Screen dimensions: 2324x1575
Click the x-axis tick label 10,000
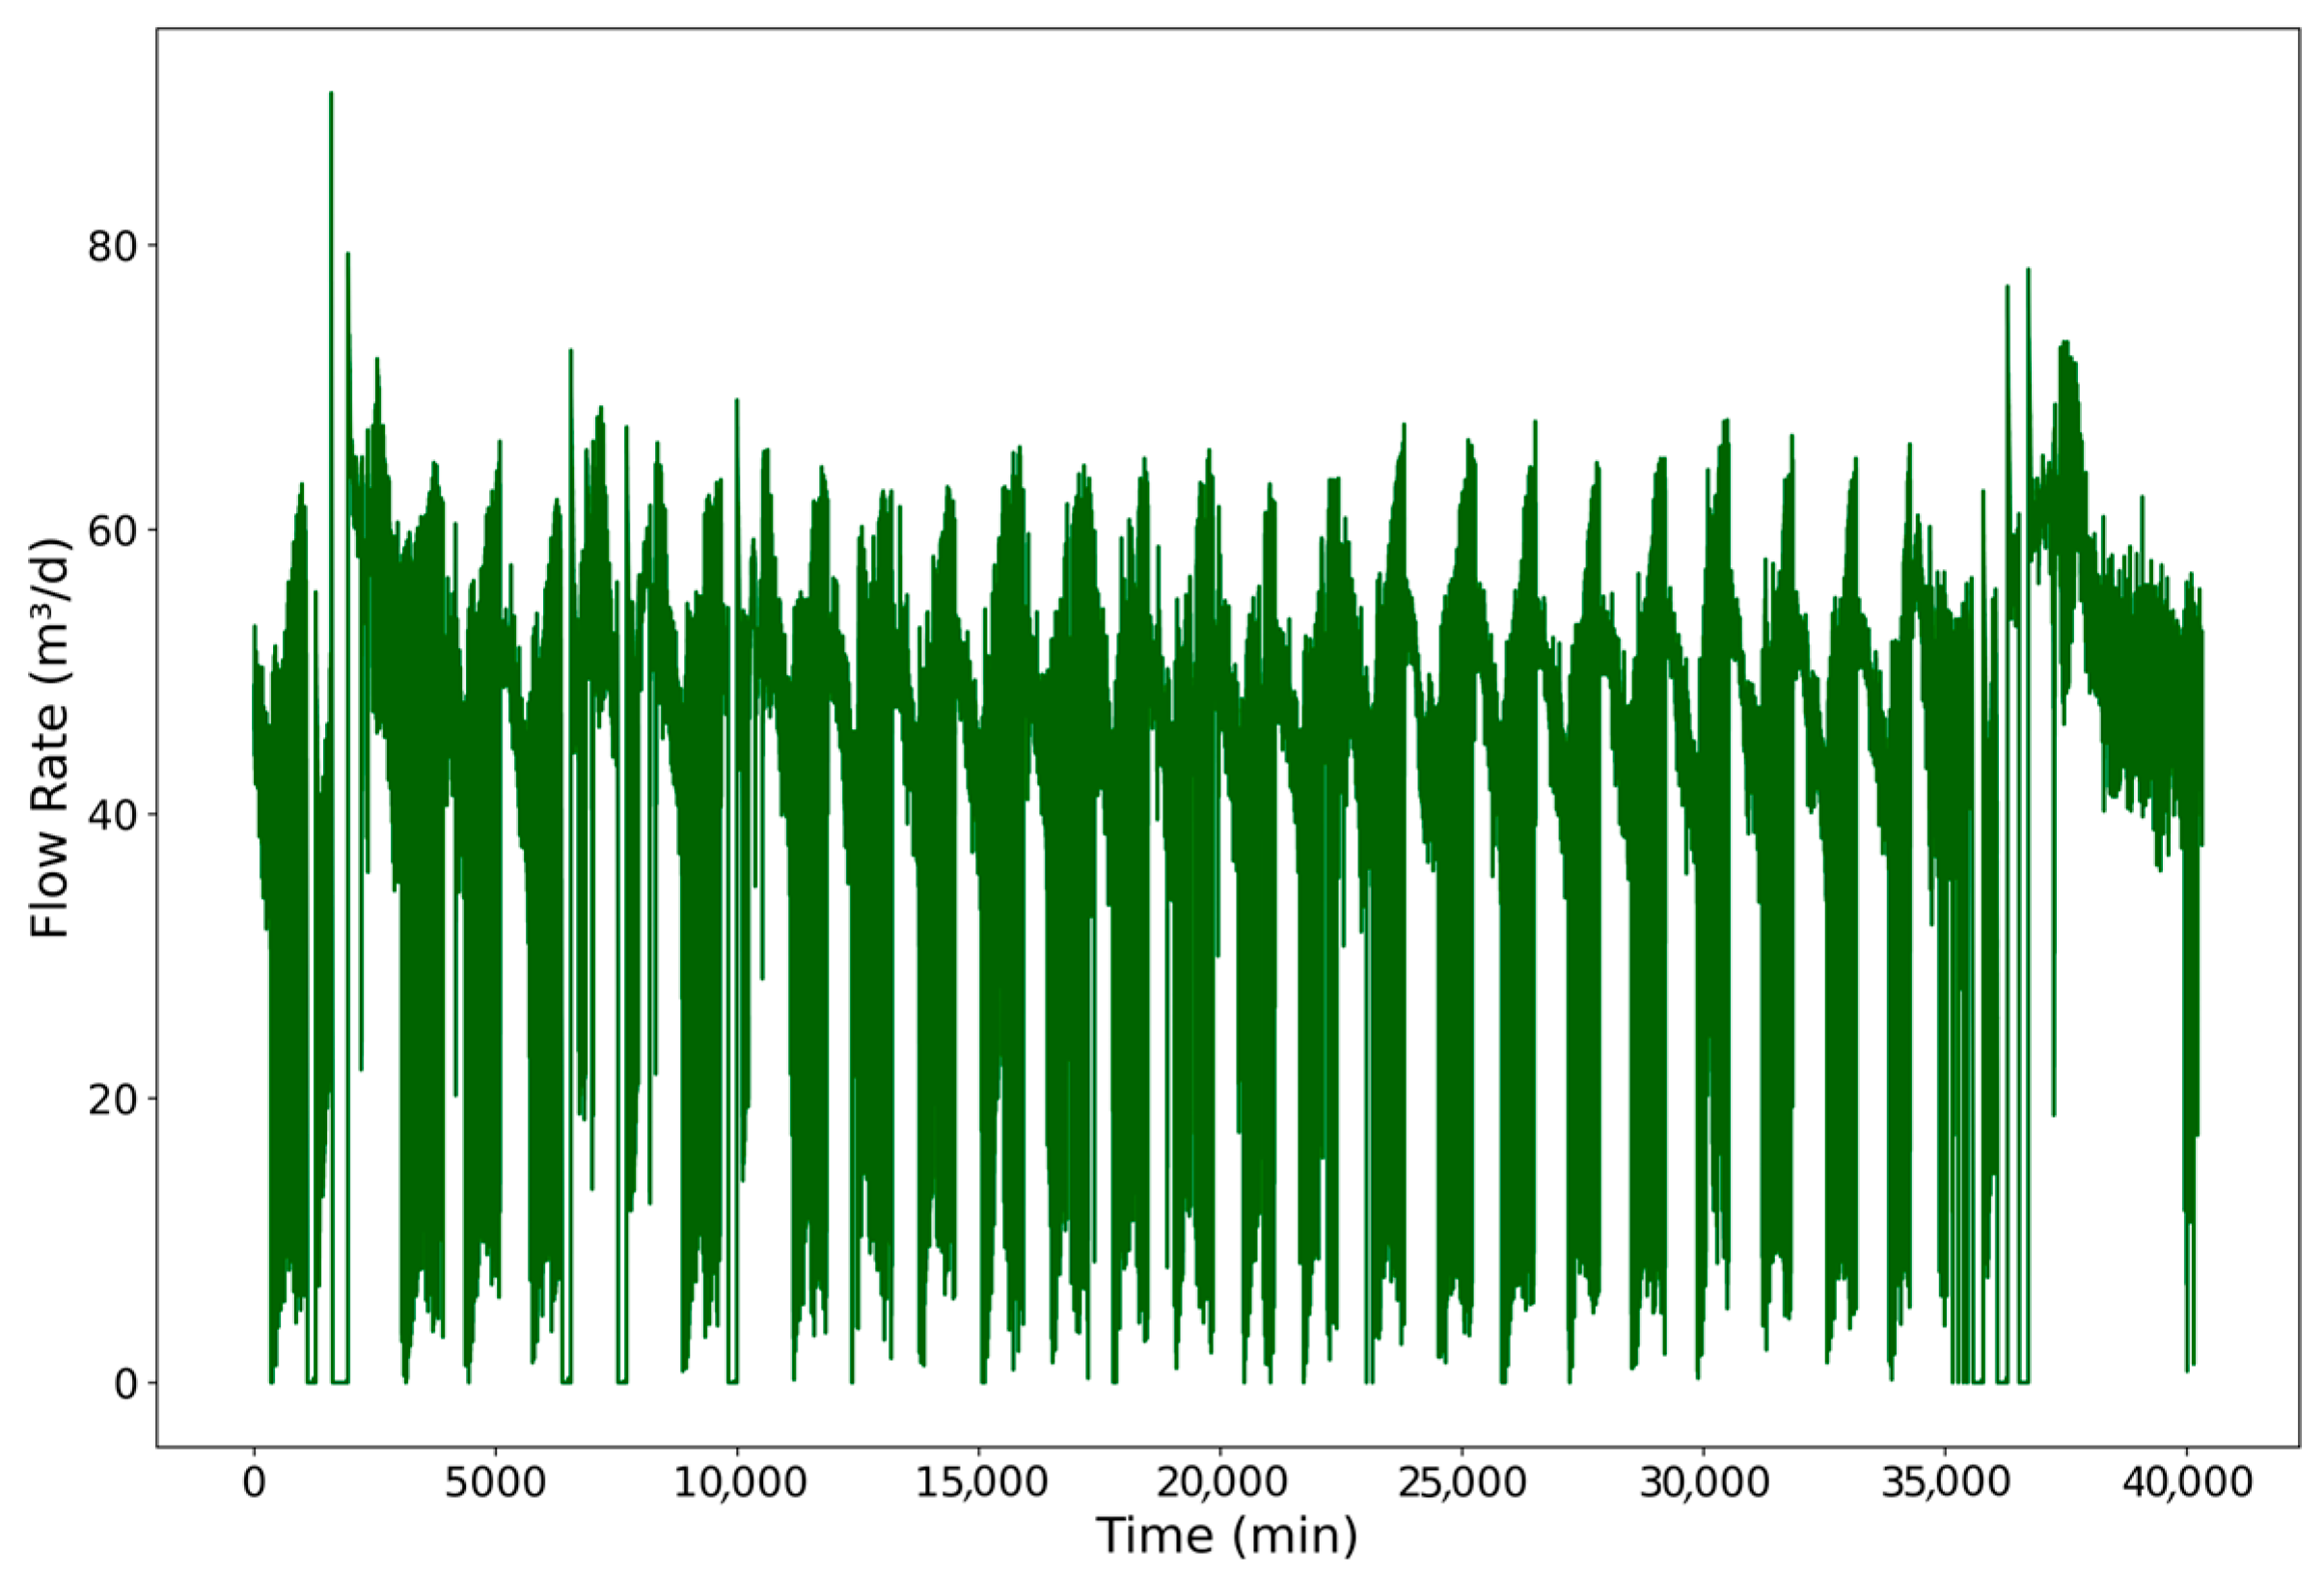click(739, 1482)
